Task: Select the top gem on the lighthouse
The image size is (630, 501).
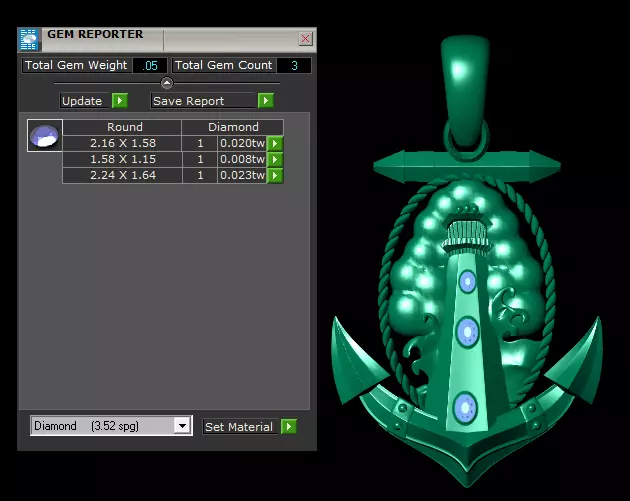Action: click(467, 282)
